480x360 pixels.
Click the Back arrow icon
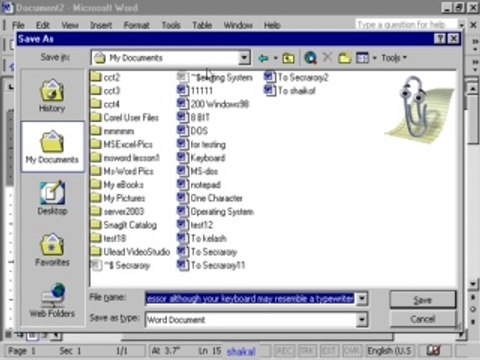point(263,58)
